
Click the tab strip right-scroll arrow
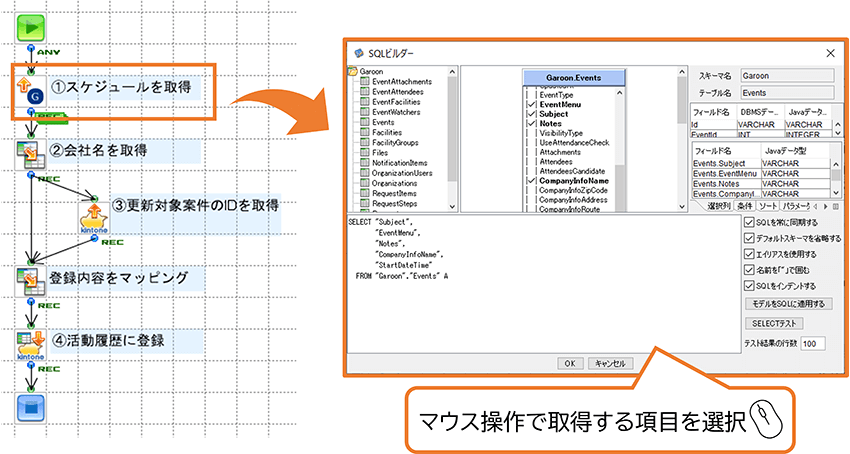[x=826, y=207]
